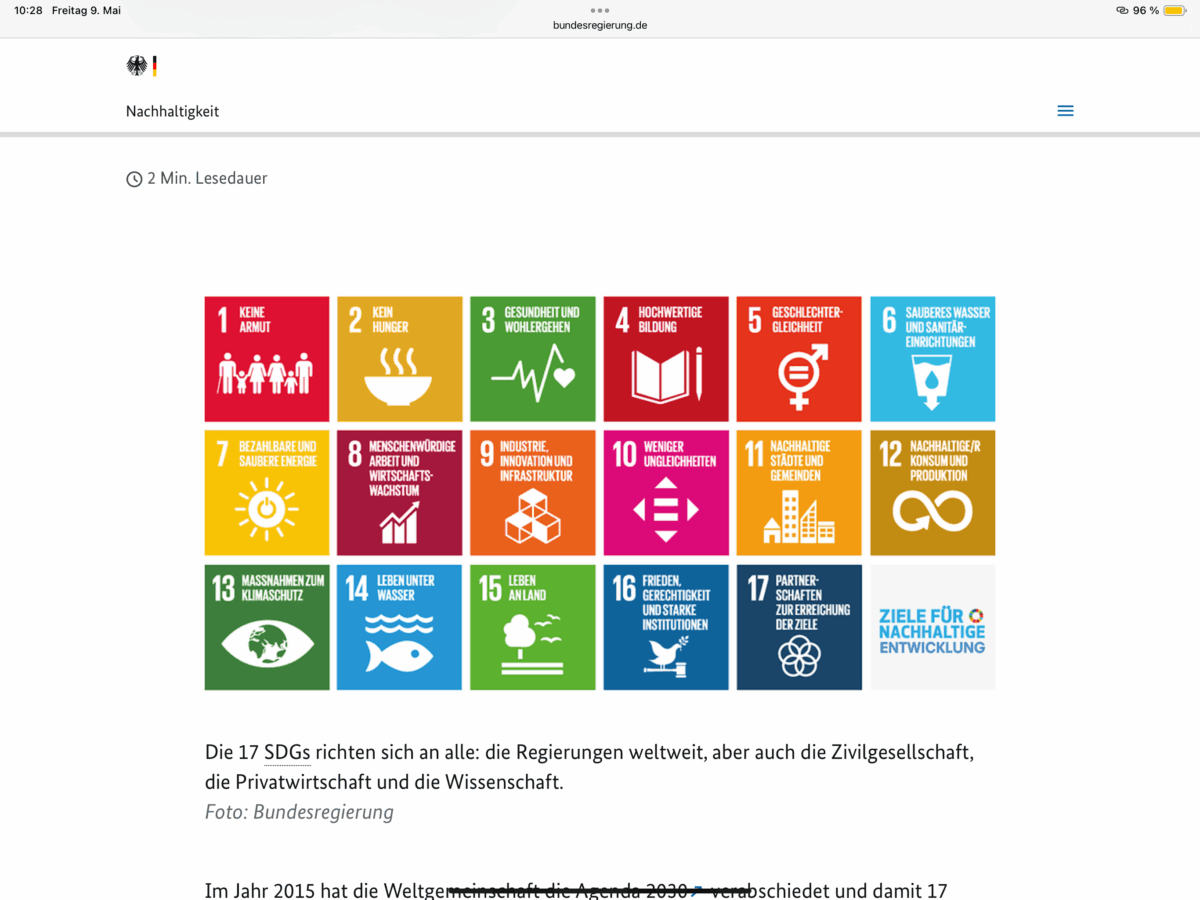Tap the bundesregierung.de address bar

click(600, 25)
